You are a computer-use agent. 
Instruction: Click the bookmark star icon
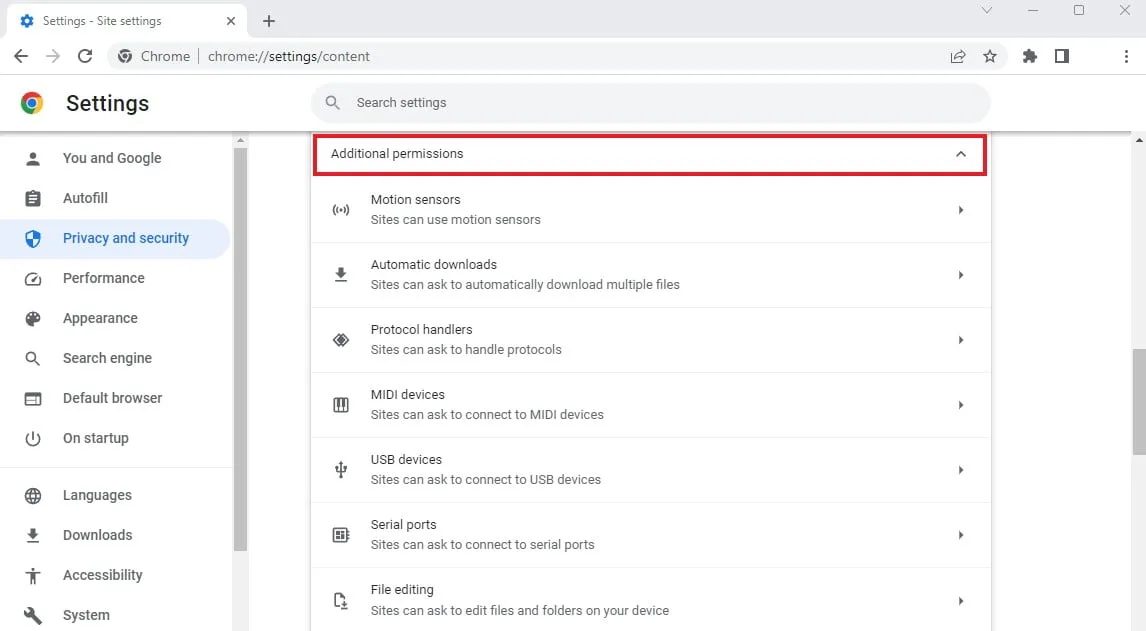(x=990, y=56)
